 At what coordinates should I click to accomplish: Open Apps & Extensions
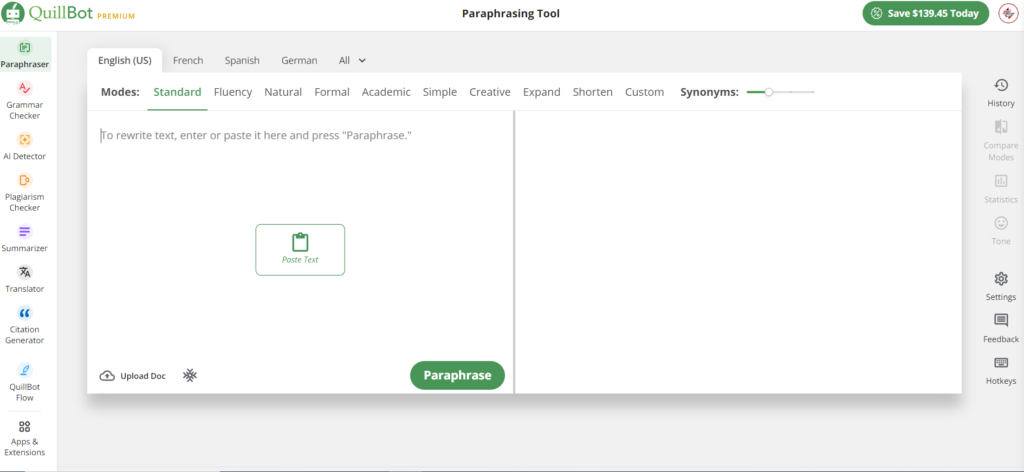click(25, 438)
